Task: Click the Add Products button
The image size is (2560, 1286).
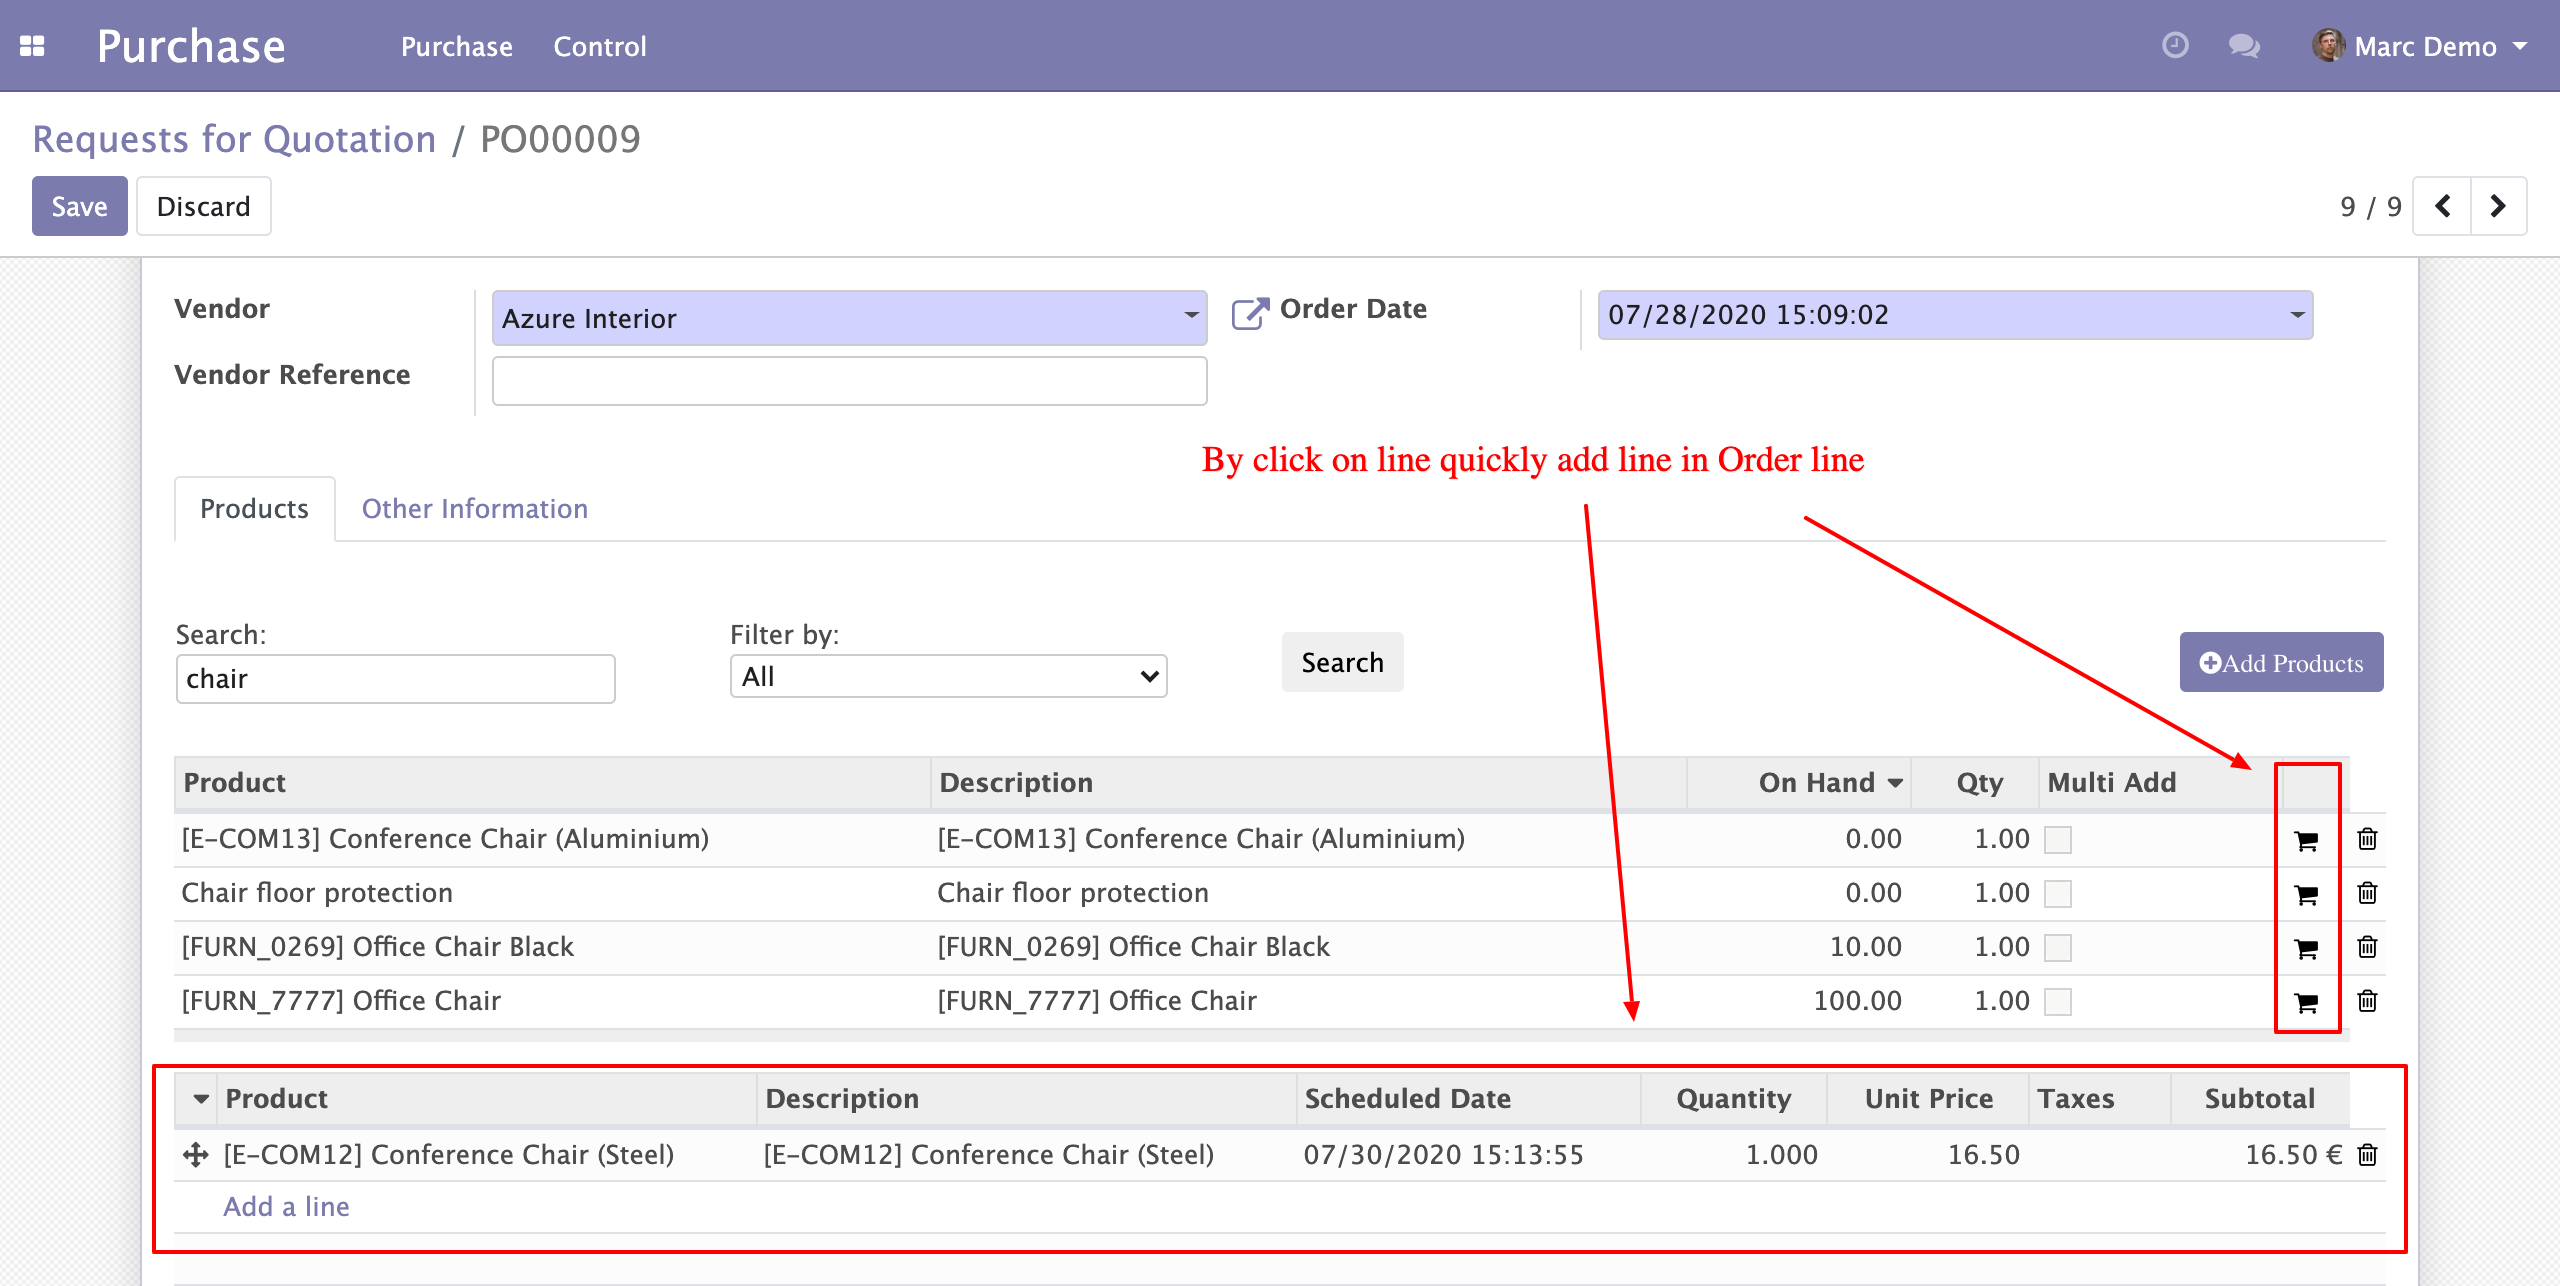Action: tap(2280, 663)
